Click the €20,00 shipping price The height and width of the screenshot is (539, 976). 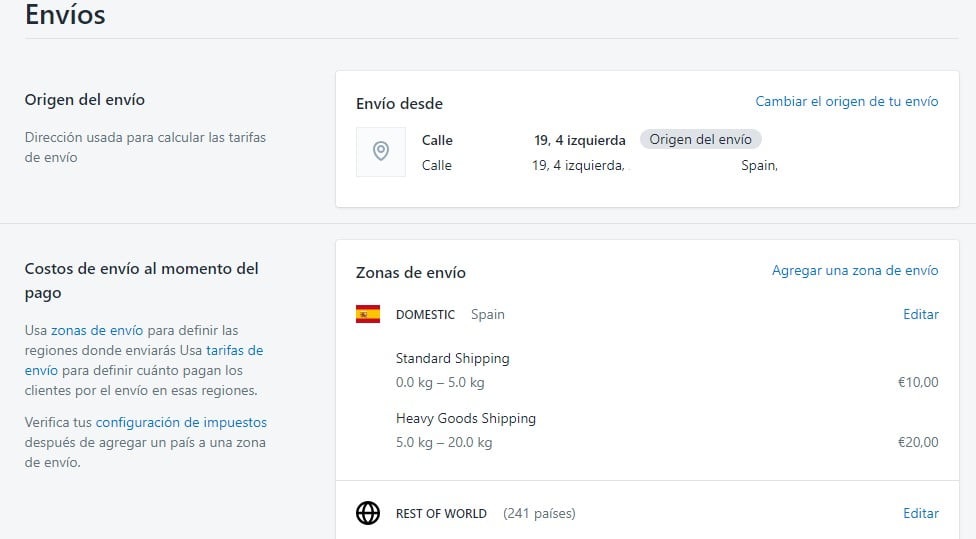pyautogui.click(x=918, y=442)
